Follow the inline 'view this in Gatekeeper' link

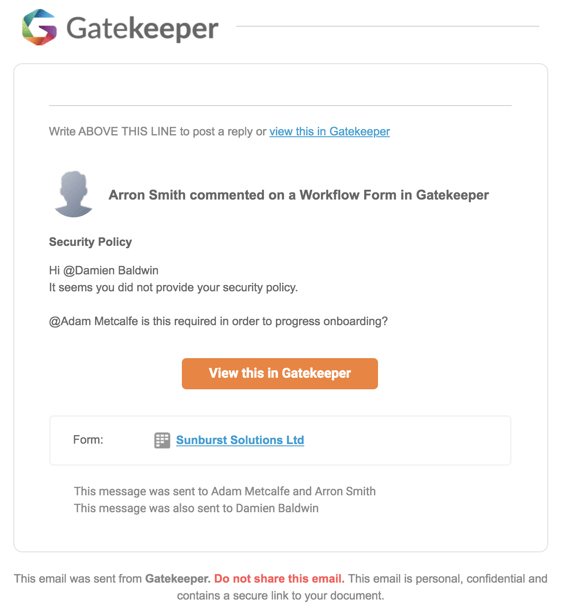[x=329, y=132]
